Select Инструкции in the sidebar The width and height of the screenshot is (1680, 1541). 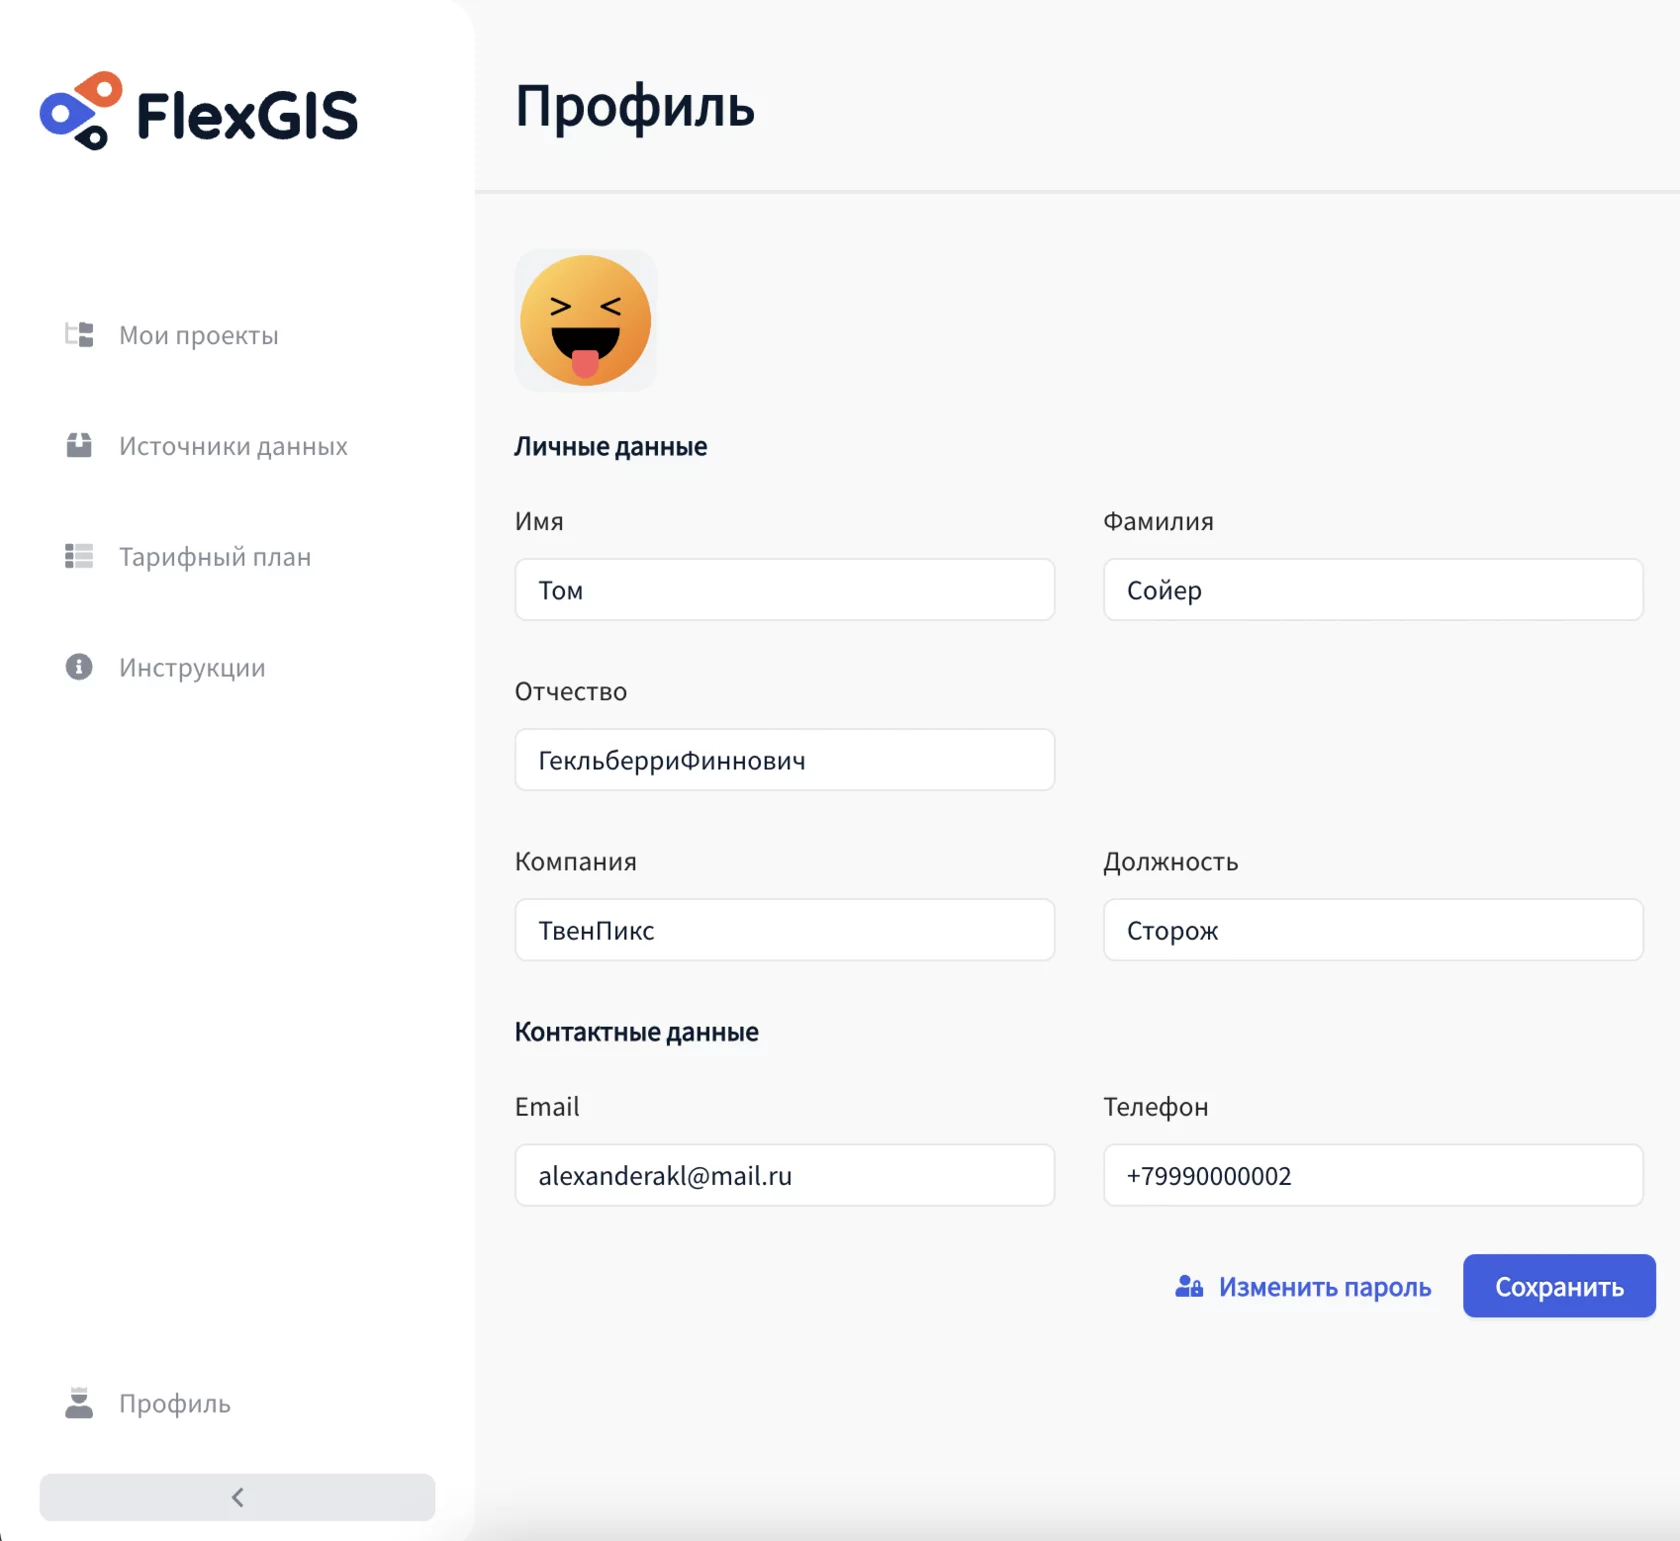(x=192, y=668)
